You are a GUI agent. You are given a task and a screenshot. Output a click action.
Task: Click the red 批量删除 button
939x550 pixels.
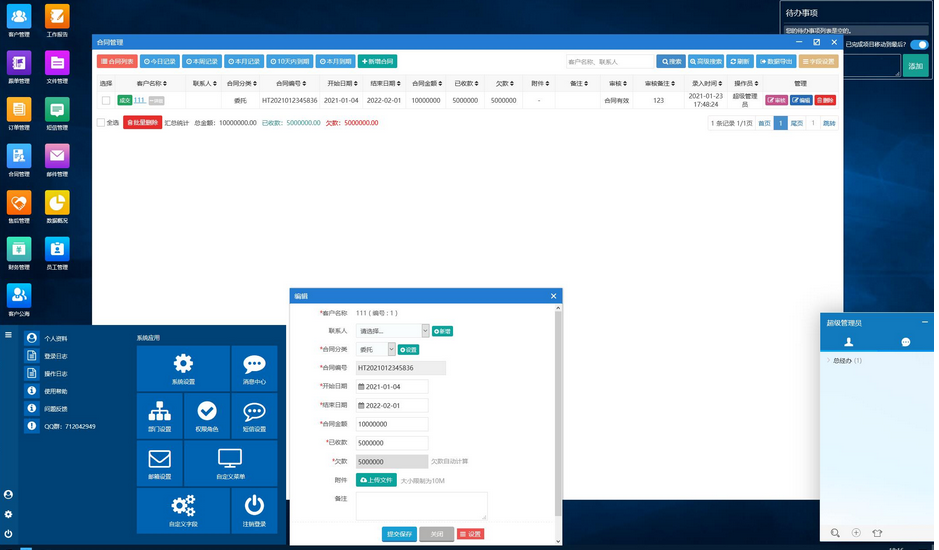[143, 123]
